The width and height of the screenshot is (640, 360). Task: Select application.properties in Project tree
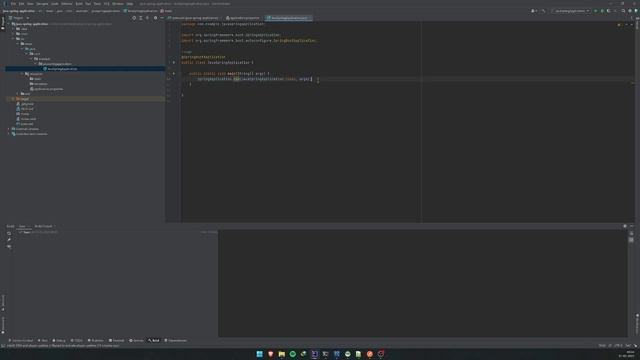47,89
